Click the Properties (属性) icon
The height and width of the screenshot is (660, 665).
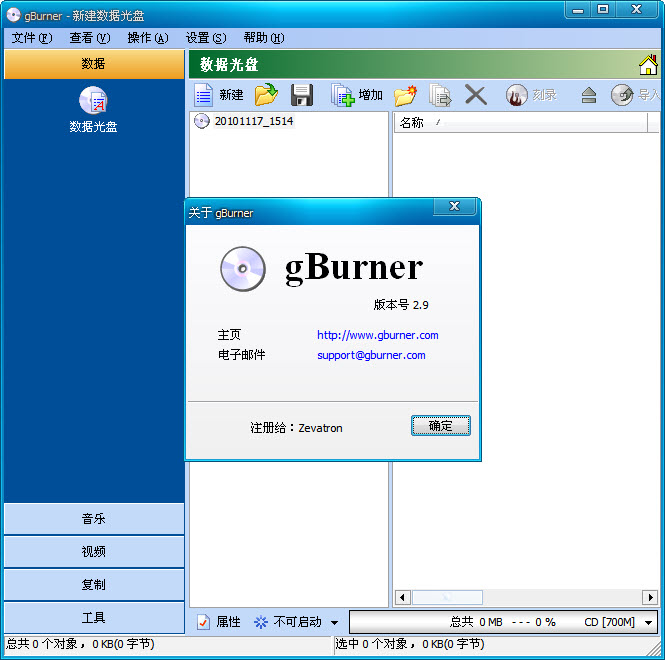[x=203, y=622]
